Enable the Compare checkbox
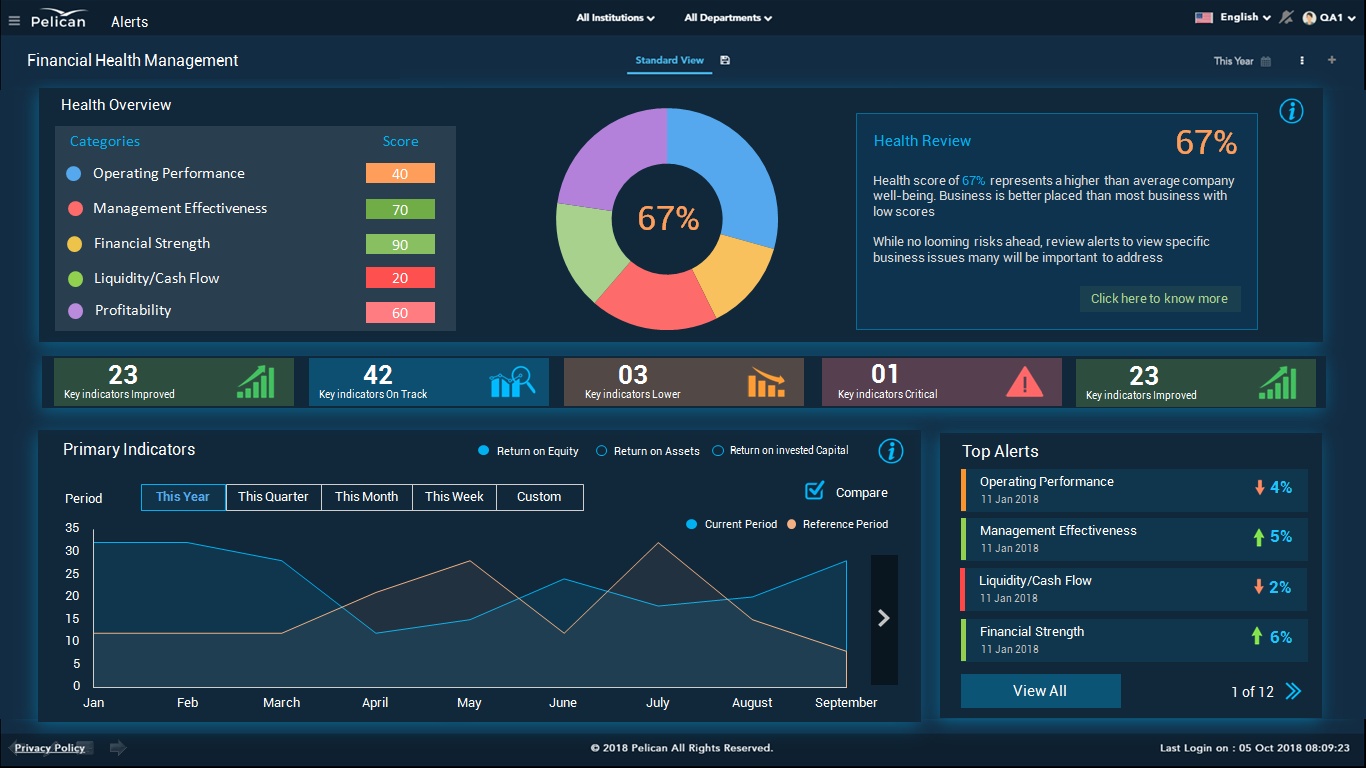The height and width of the screenshot is (768, 1366). [816, 491]
